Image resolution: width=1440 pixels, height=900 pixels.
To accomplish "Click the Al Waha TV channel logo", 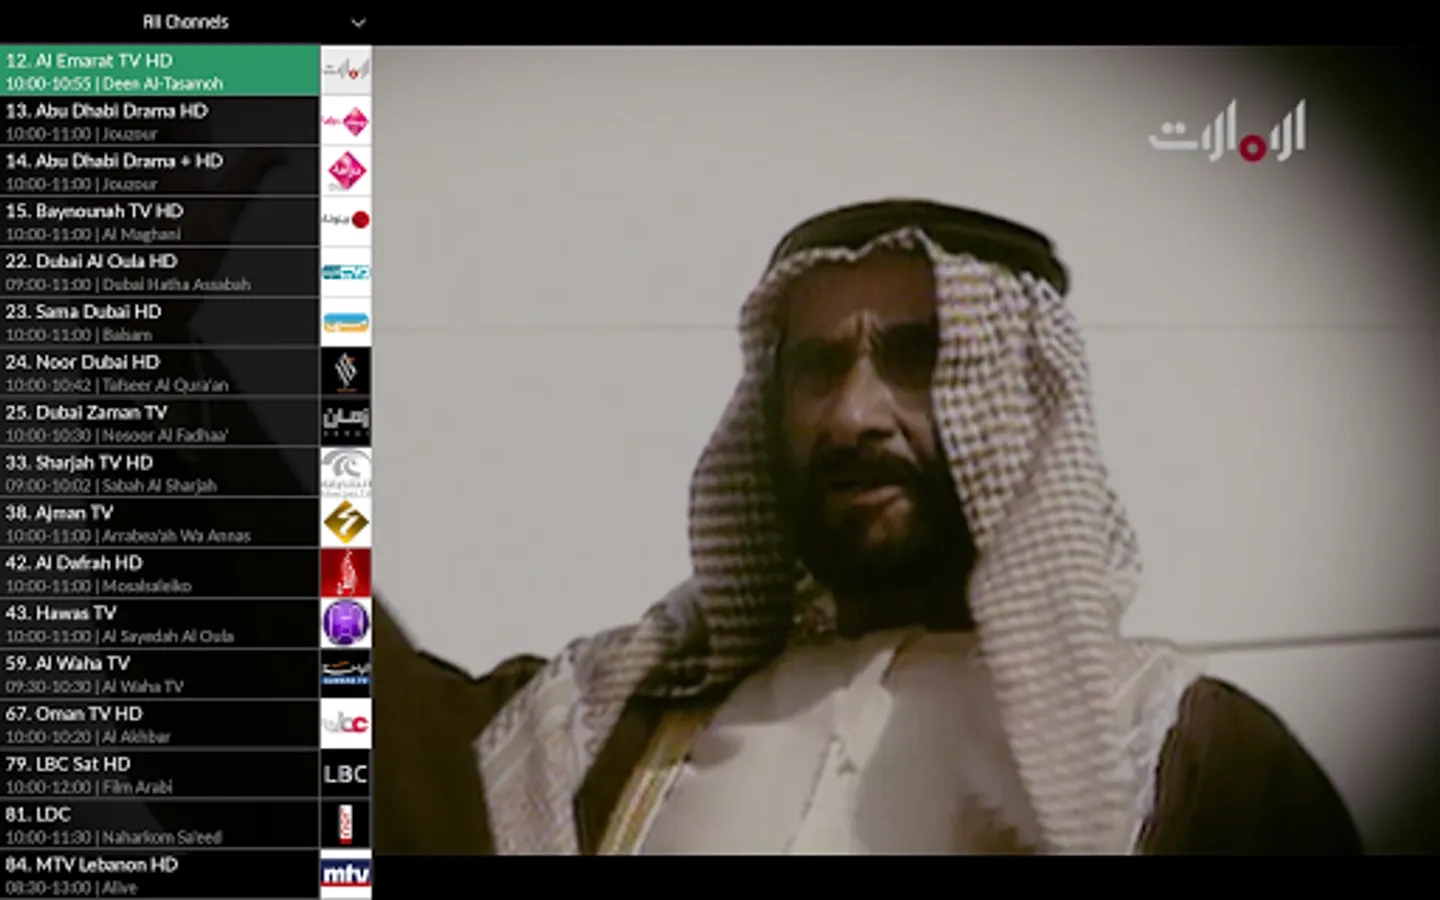I will [346, 673].
